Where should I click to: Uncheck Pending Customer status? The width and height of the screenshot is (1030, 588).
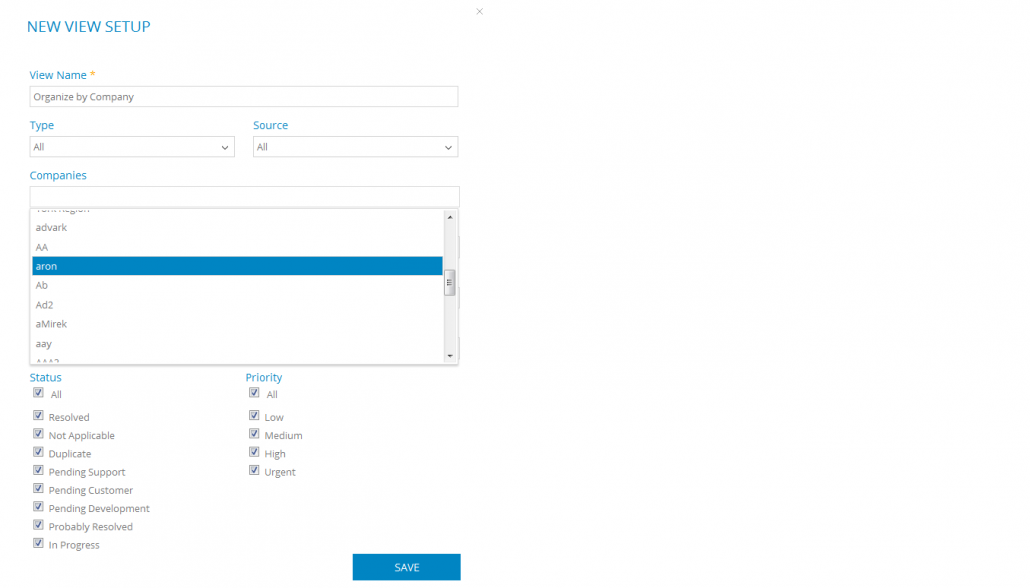pyautogui.click(x=38, y=489)
